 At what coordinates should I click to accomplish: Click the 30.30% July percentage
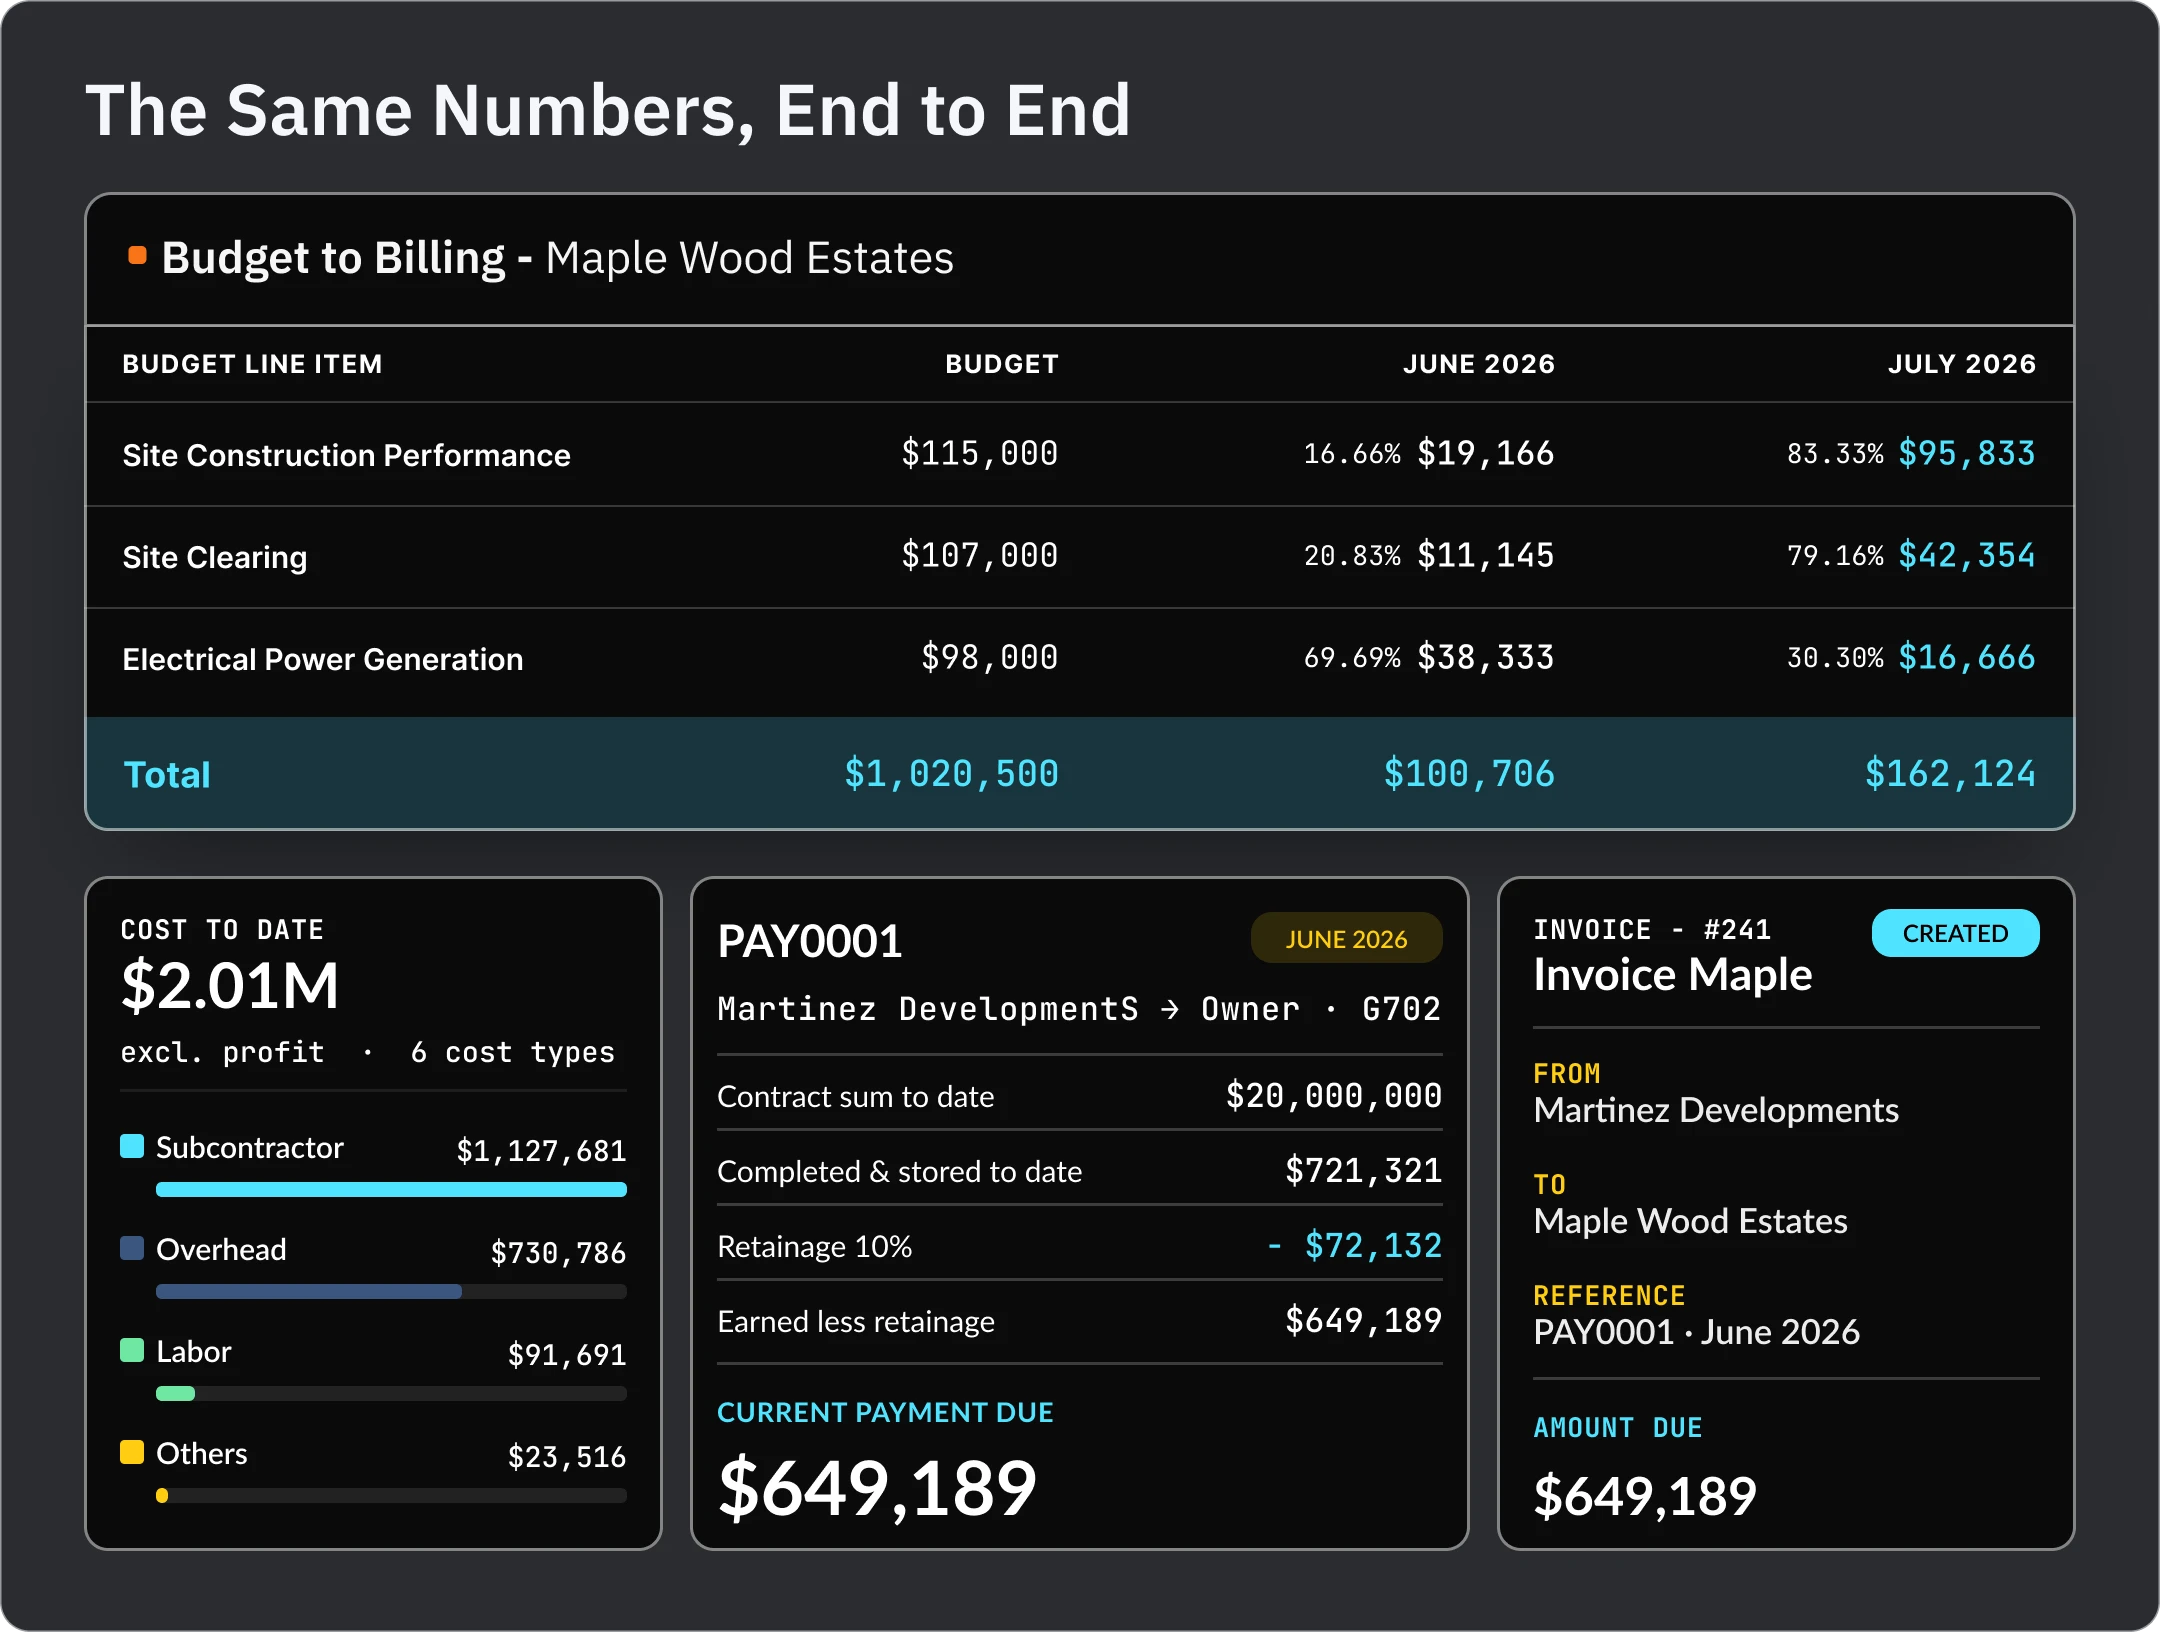pyautogui.click(x=1835, y=659)
